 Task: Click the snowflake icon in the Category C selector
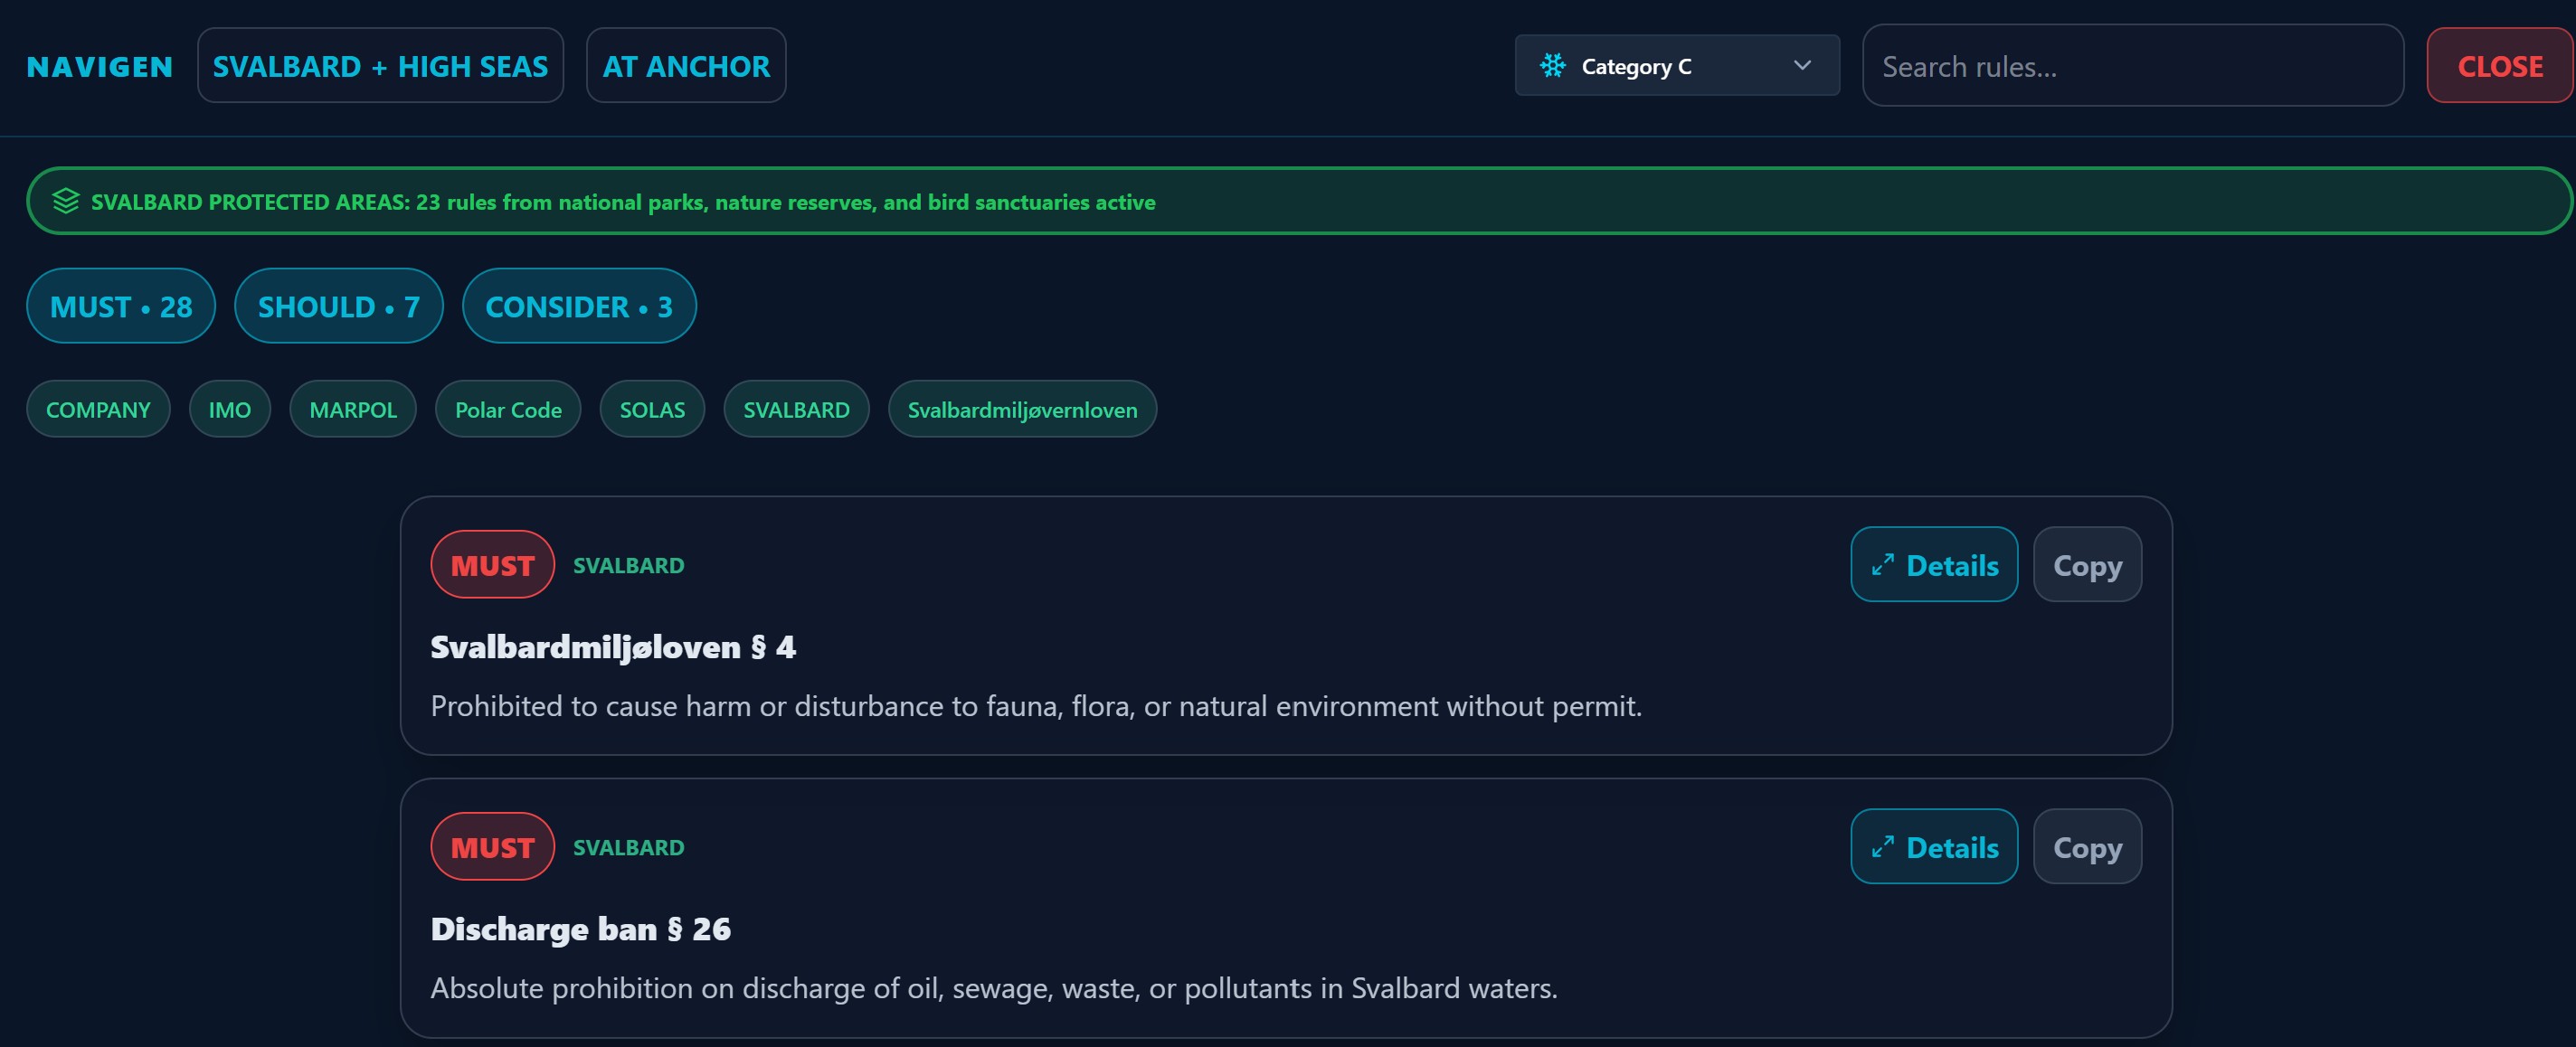[1553, 65]
